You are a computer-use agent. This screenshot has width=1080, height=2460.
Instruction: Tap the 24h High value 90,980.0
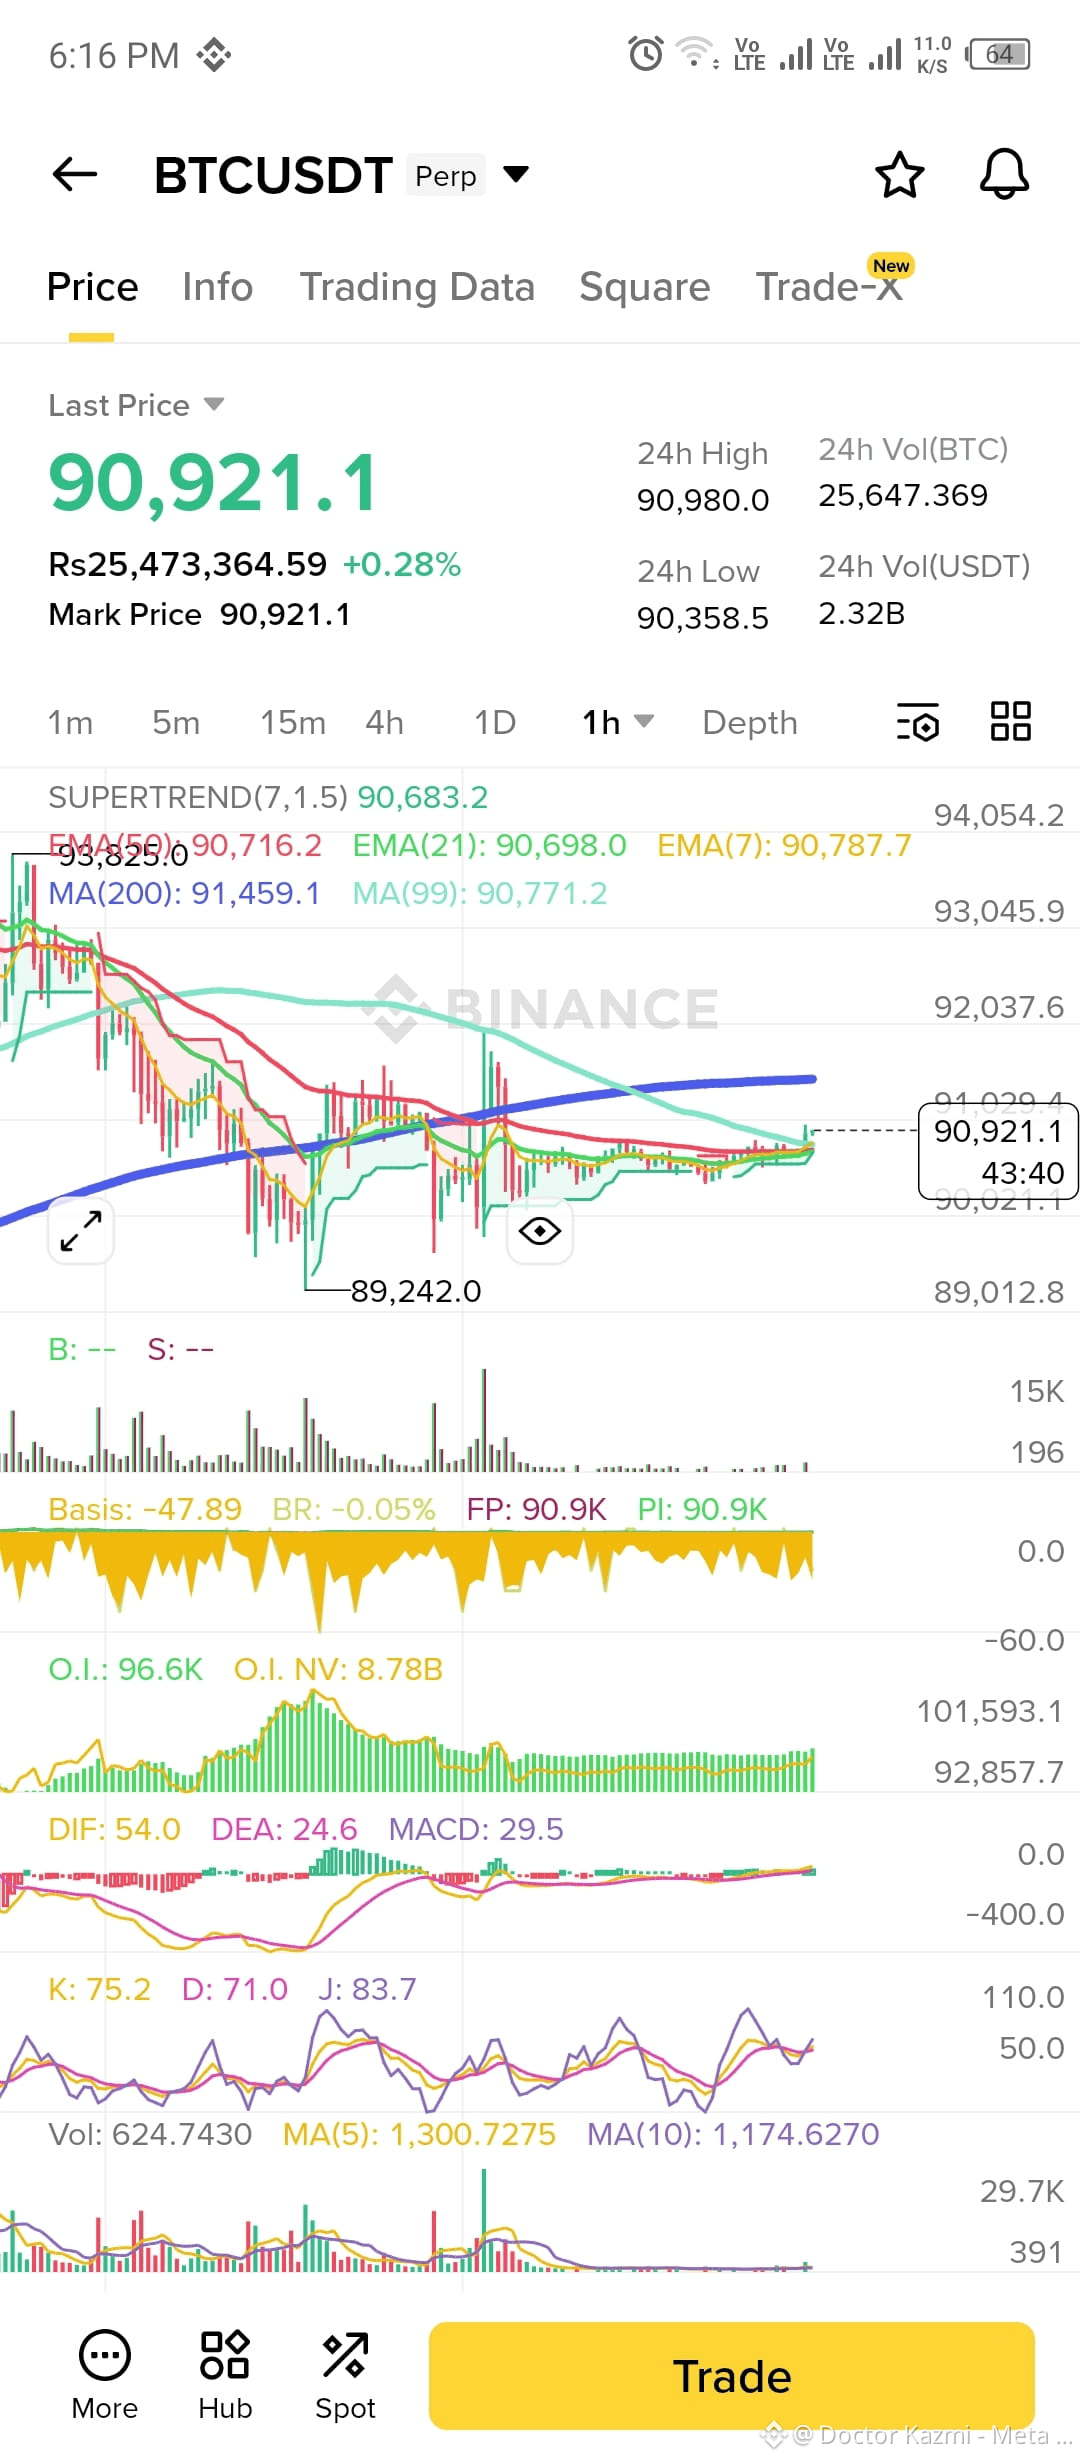(x=703, y=500)
